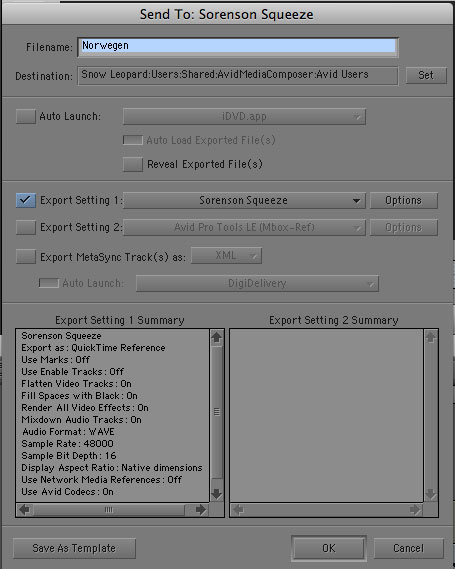Viewport: 455px width, 569px height.
Task: Click up arrow in Export Setting 1 Summary scrollbar
Action: click(217, 337)
